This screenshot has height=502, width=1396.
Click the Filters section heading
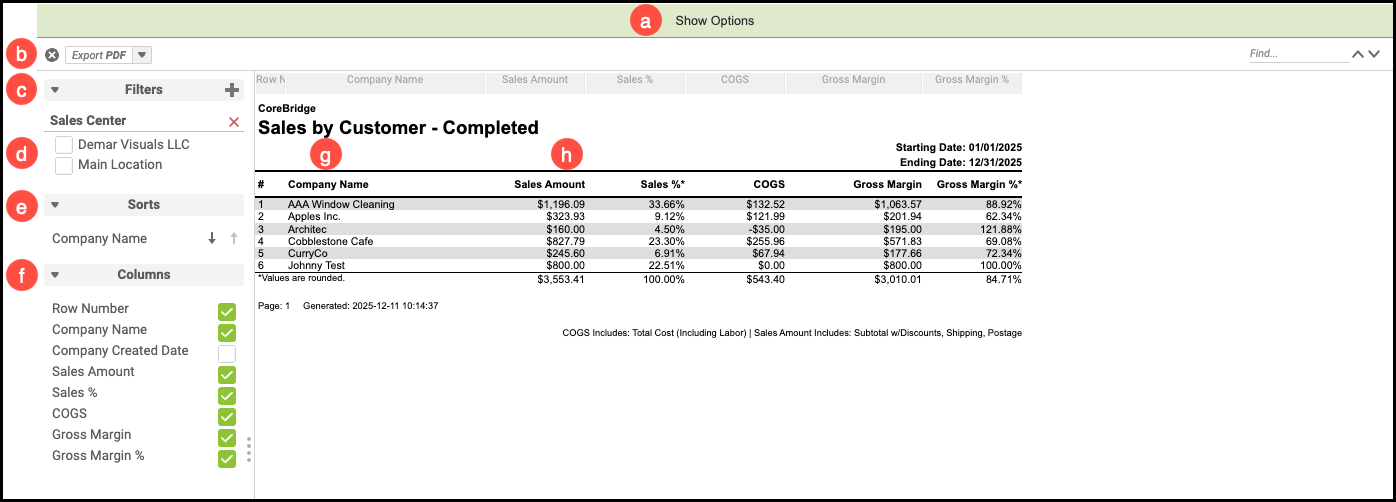pyautogui.click(x=144, y=90)
